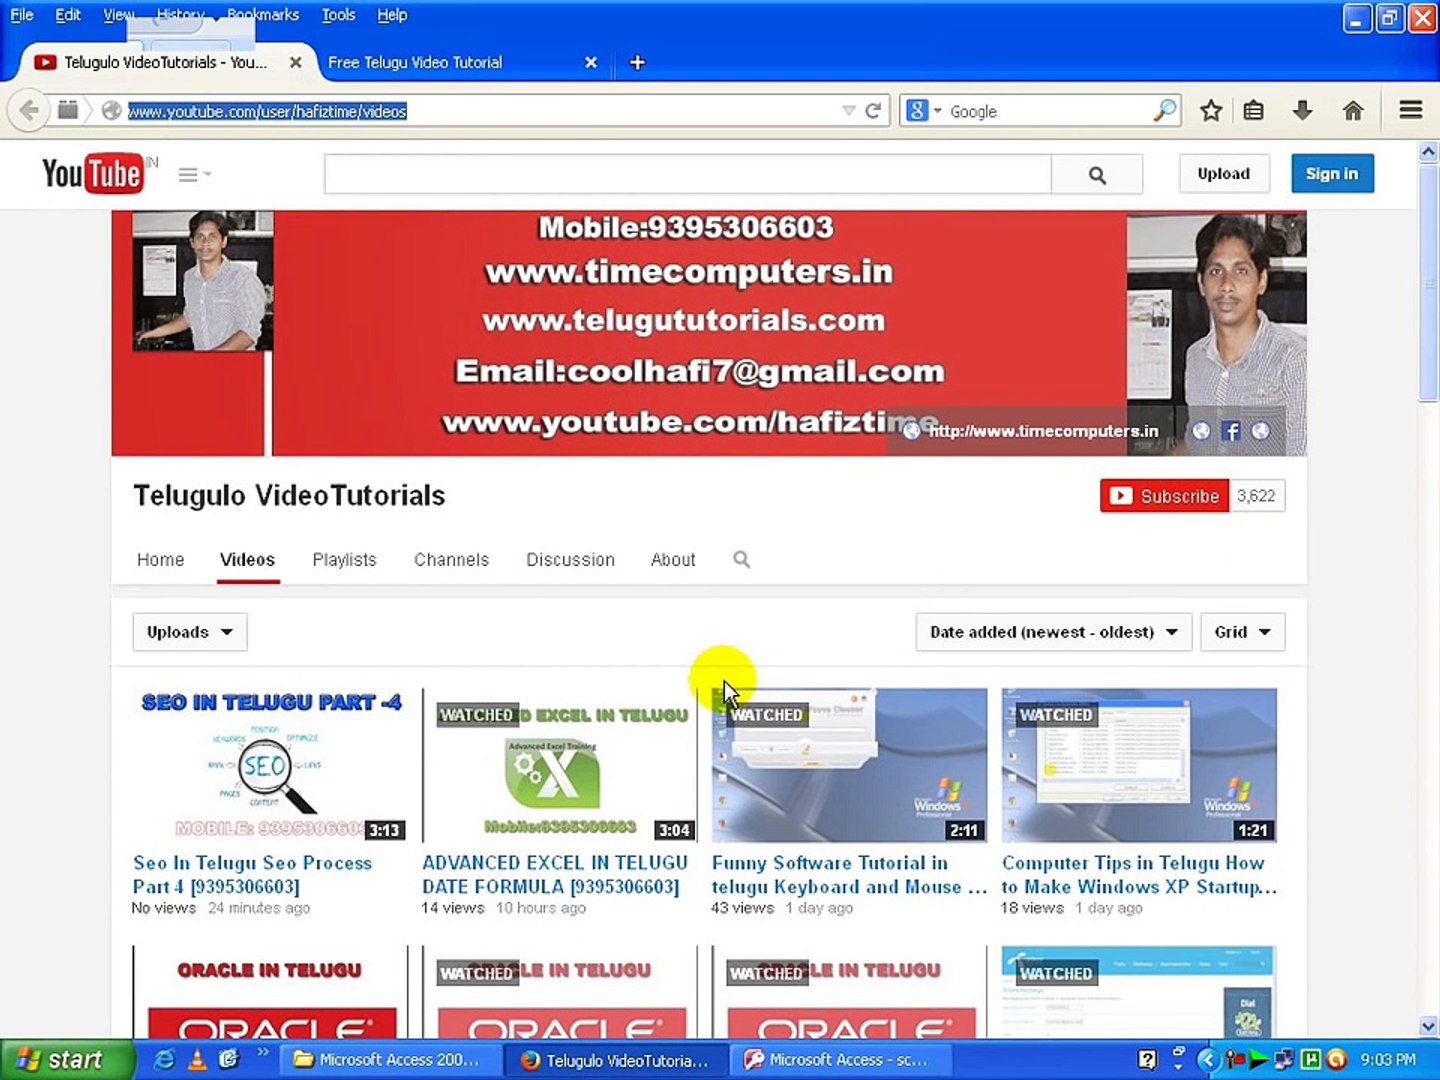Screen dimensions: 1440x1080
Task: Click the Telugulo VideoTutorials channel name
Action: (x=289, y=496)
